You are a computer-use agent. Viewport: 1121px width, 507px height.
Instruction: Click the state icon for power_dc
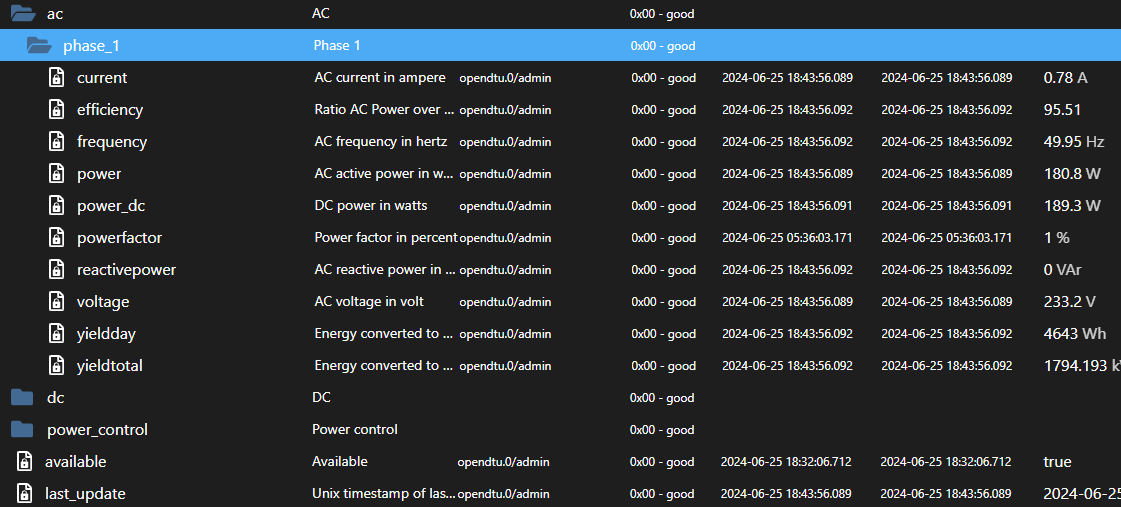pos(57,206)
